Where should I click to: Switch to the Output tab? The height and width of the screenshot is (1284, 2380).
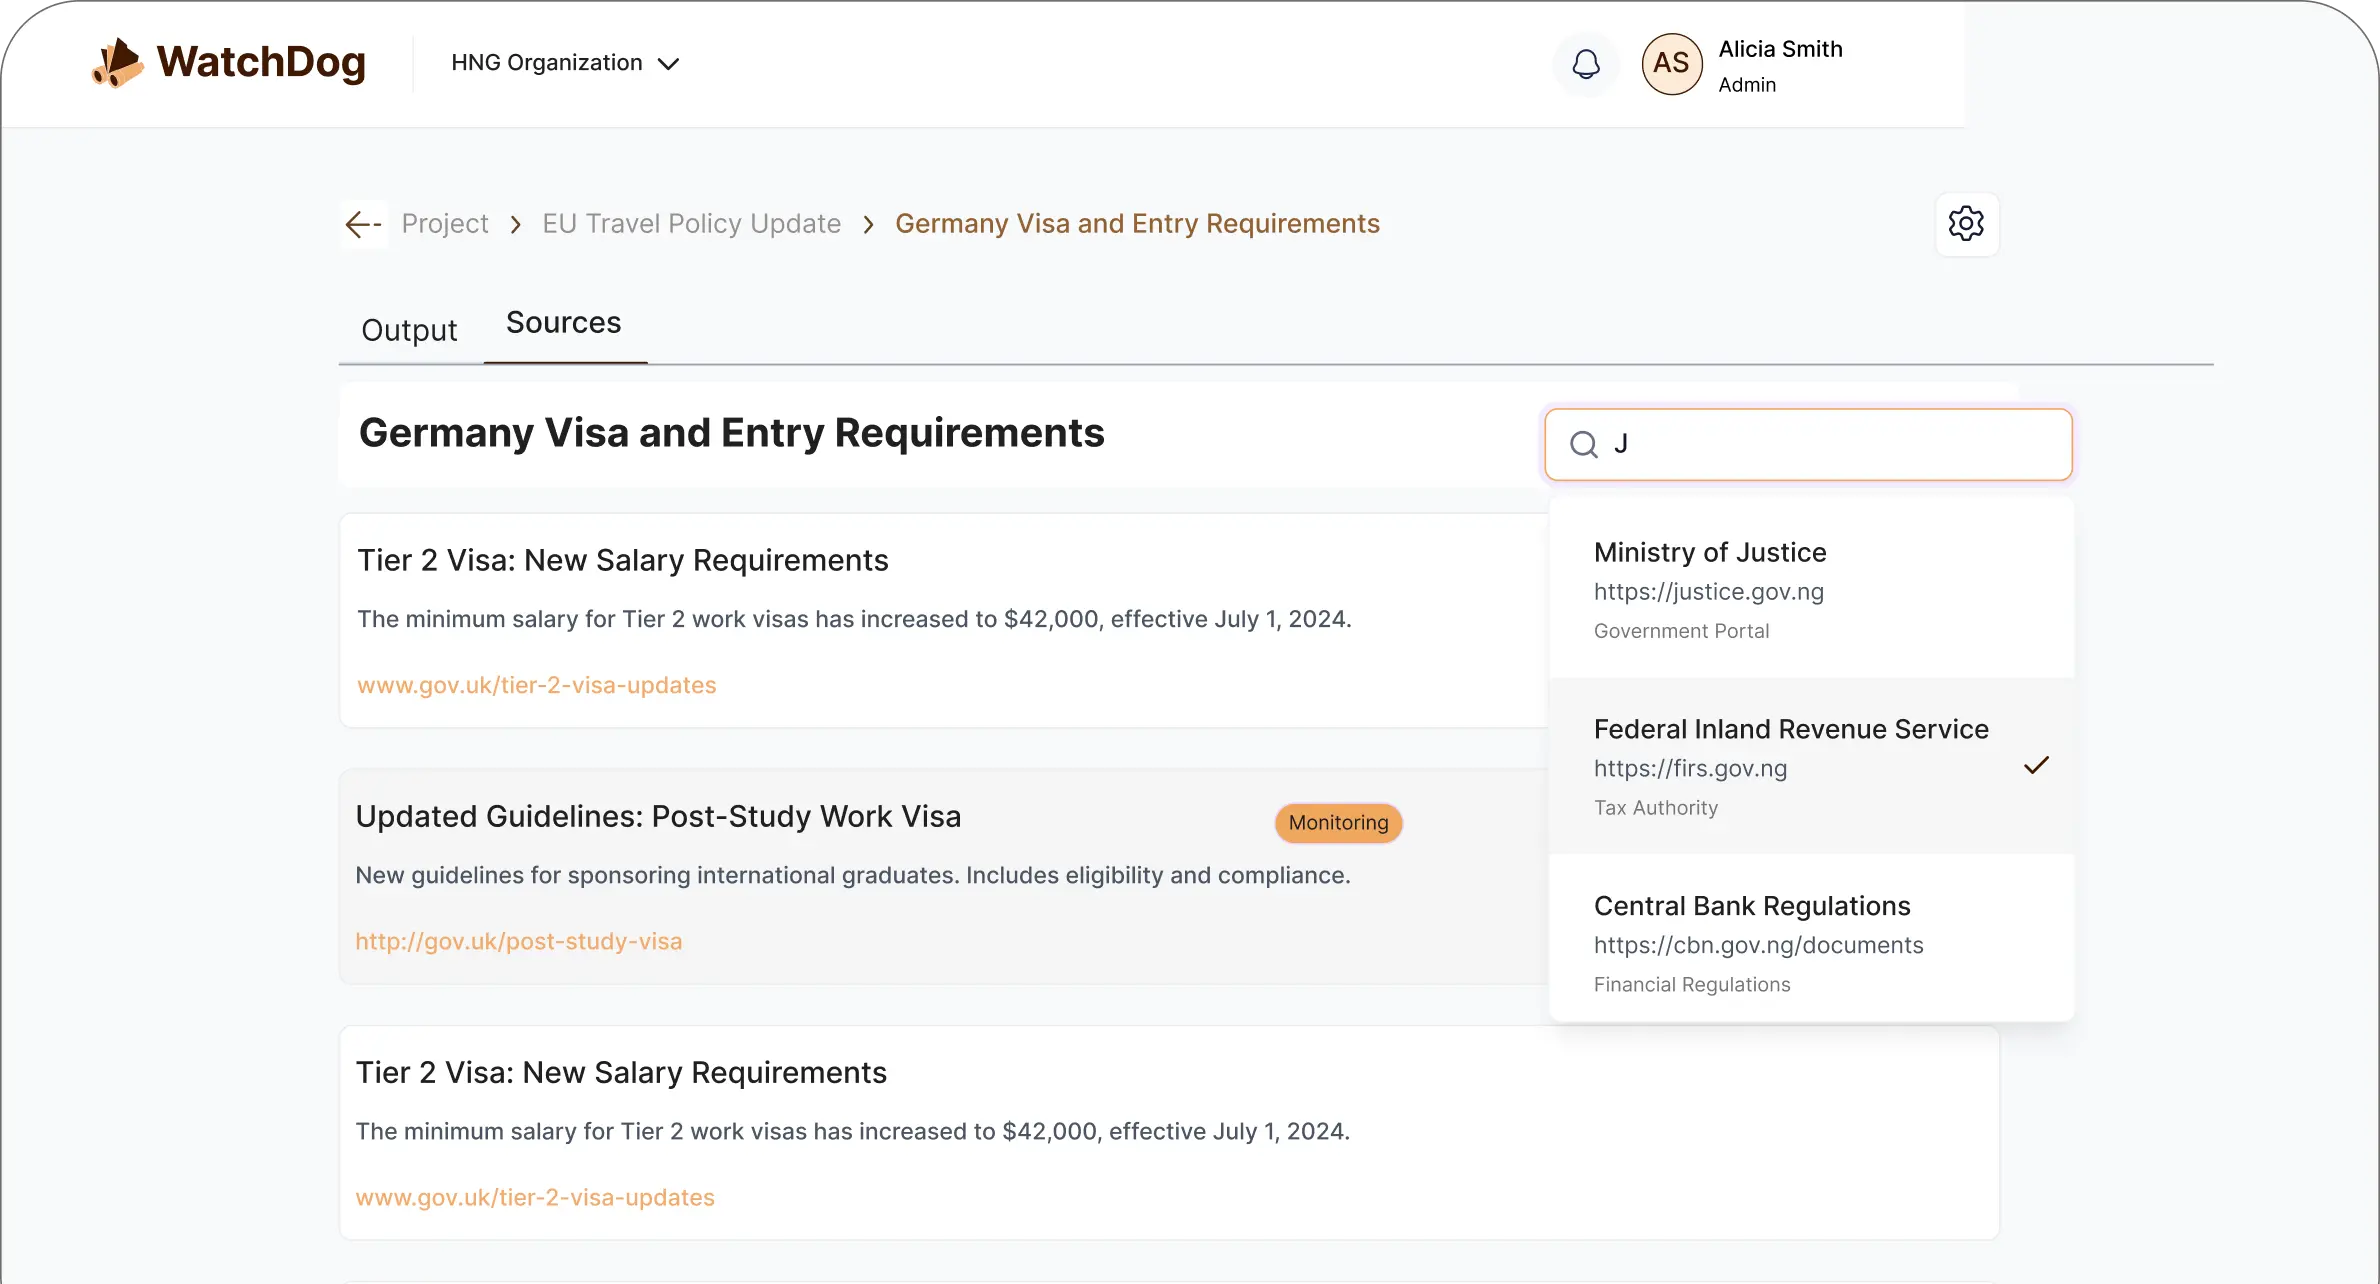[x=409, y=330]
